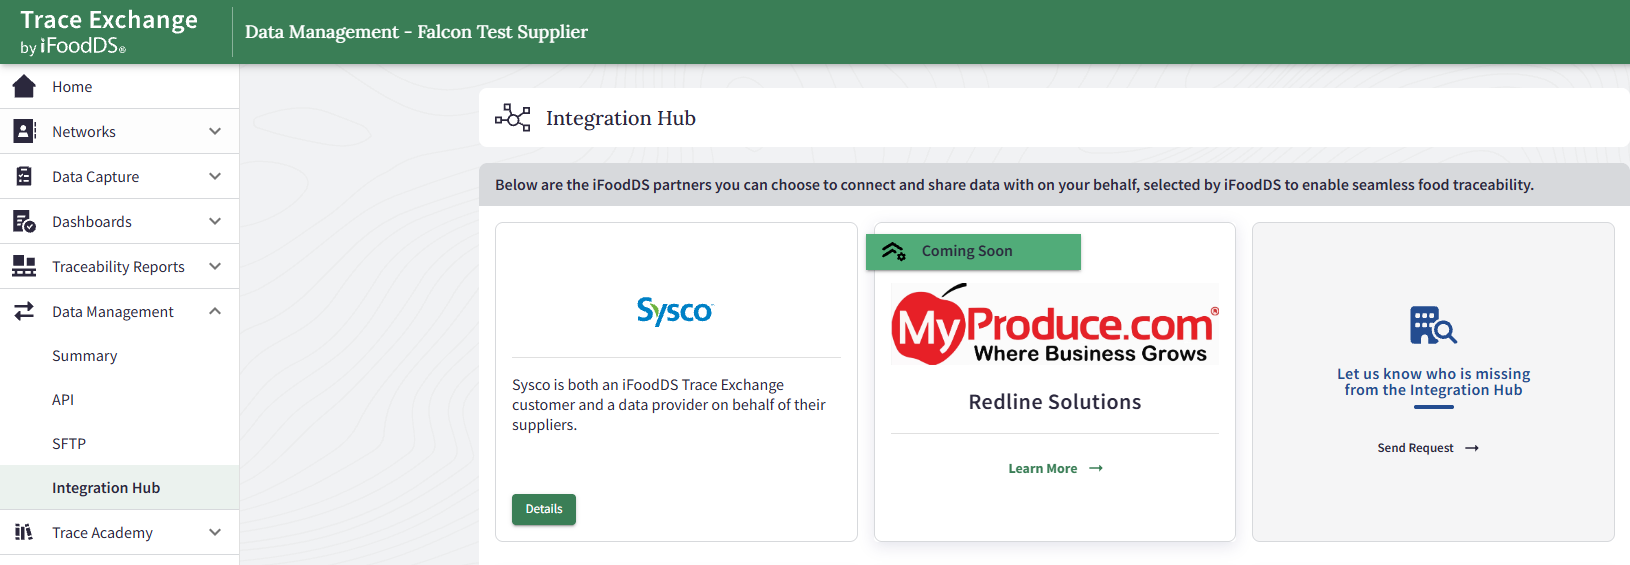1630x565 pixels.
Task: Click the Traceability Reports pallet icon
Action: pyautogui.click(x=24, y=266)
